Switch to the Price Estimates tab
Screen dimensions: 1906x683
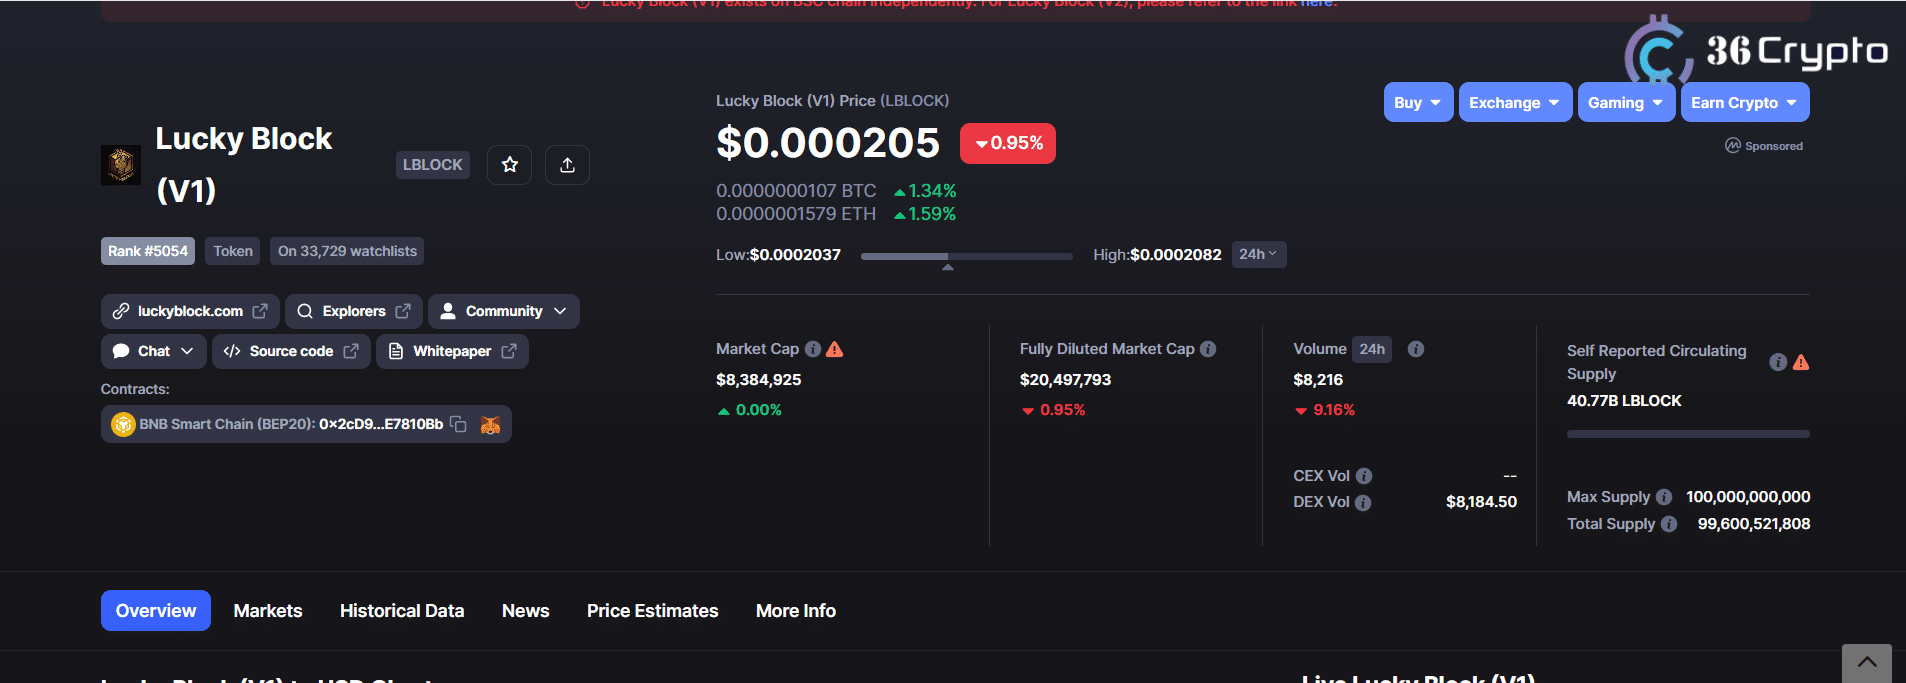tap(652, 610)
